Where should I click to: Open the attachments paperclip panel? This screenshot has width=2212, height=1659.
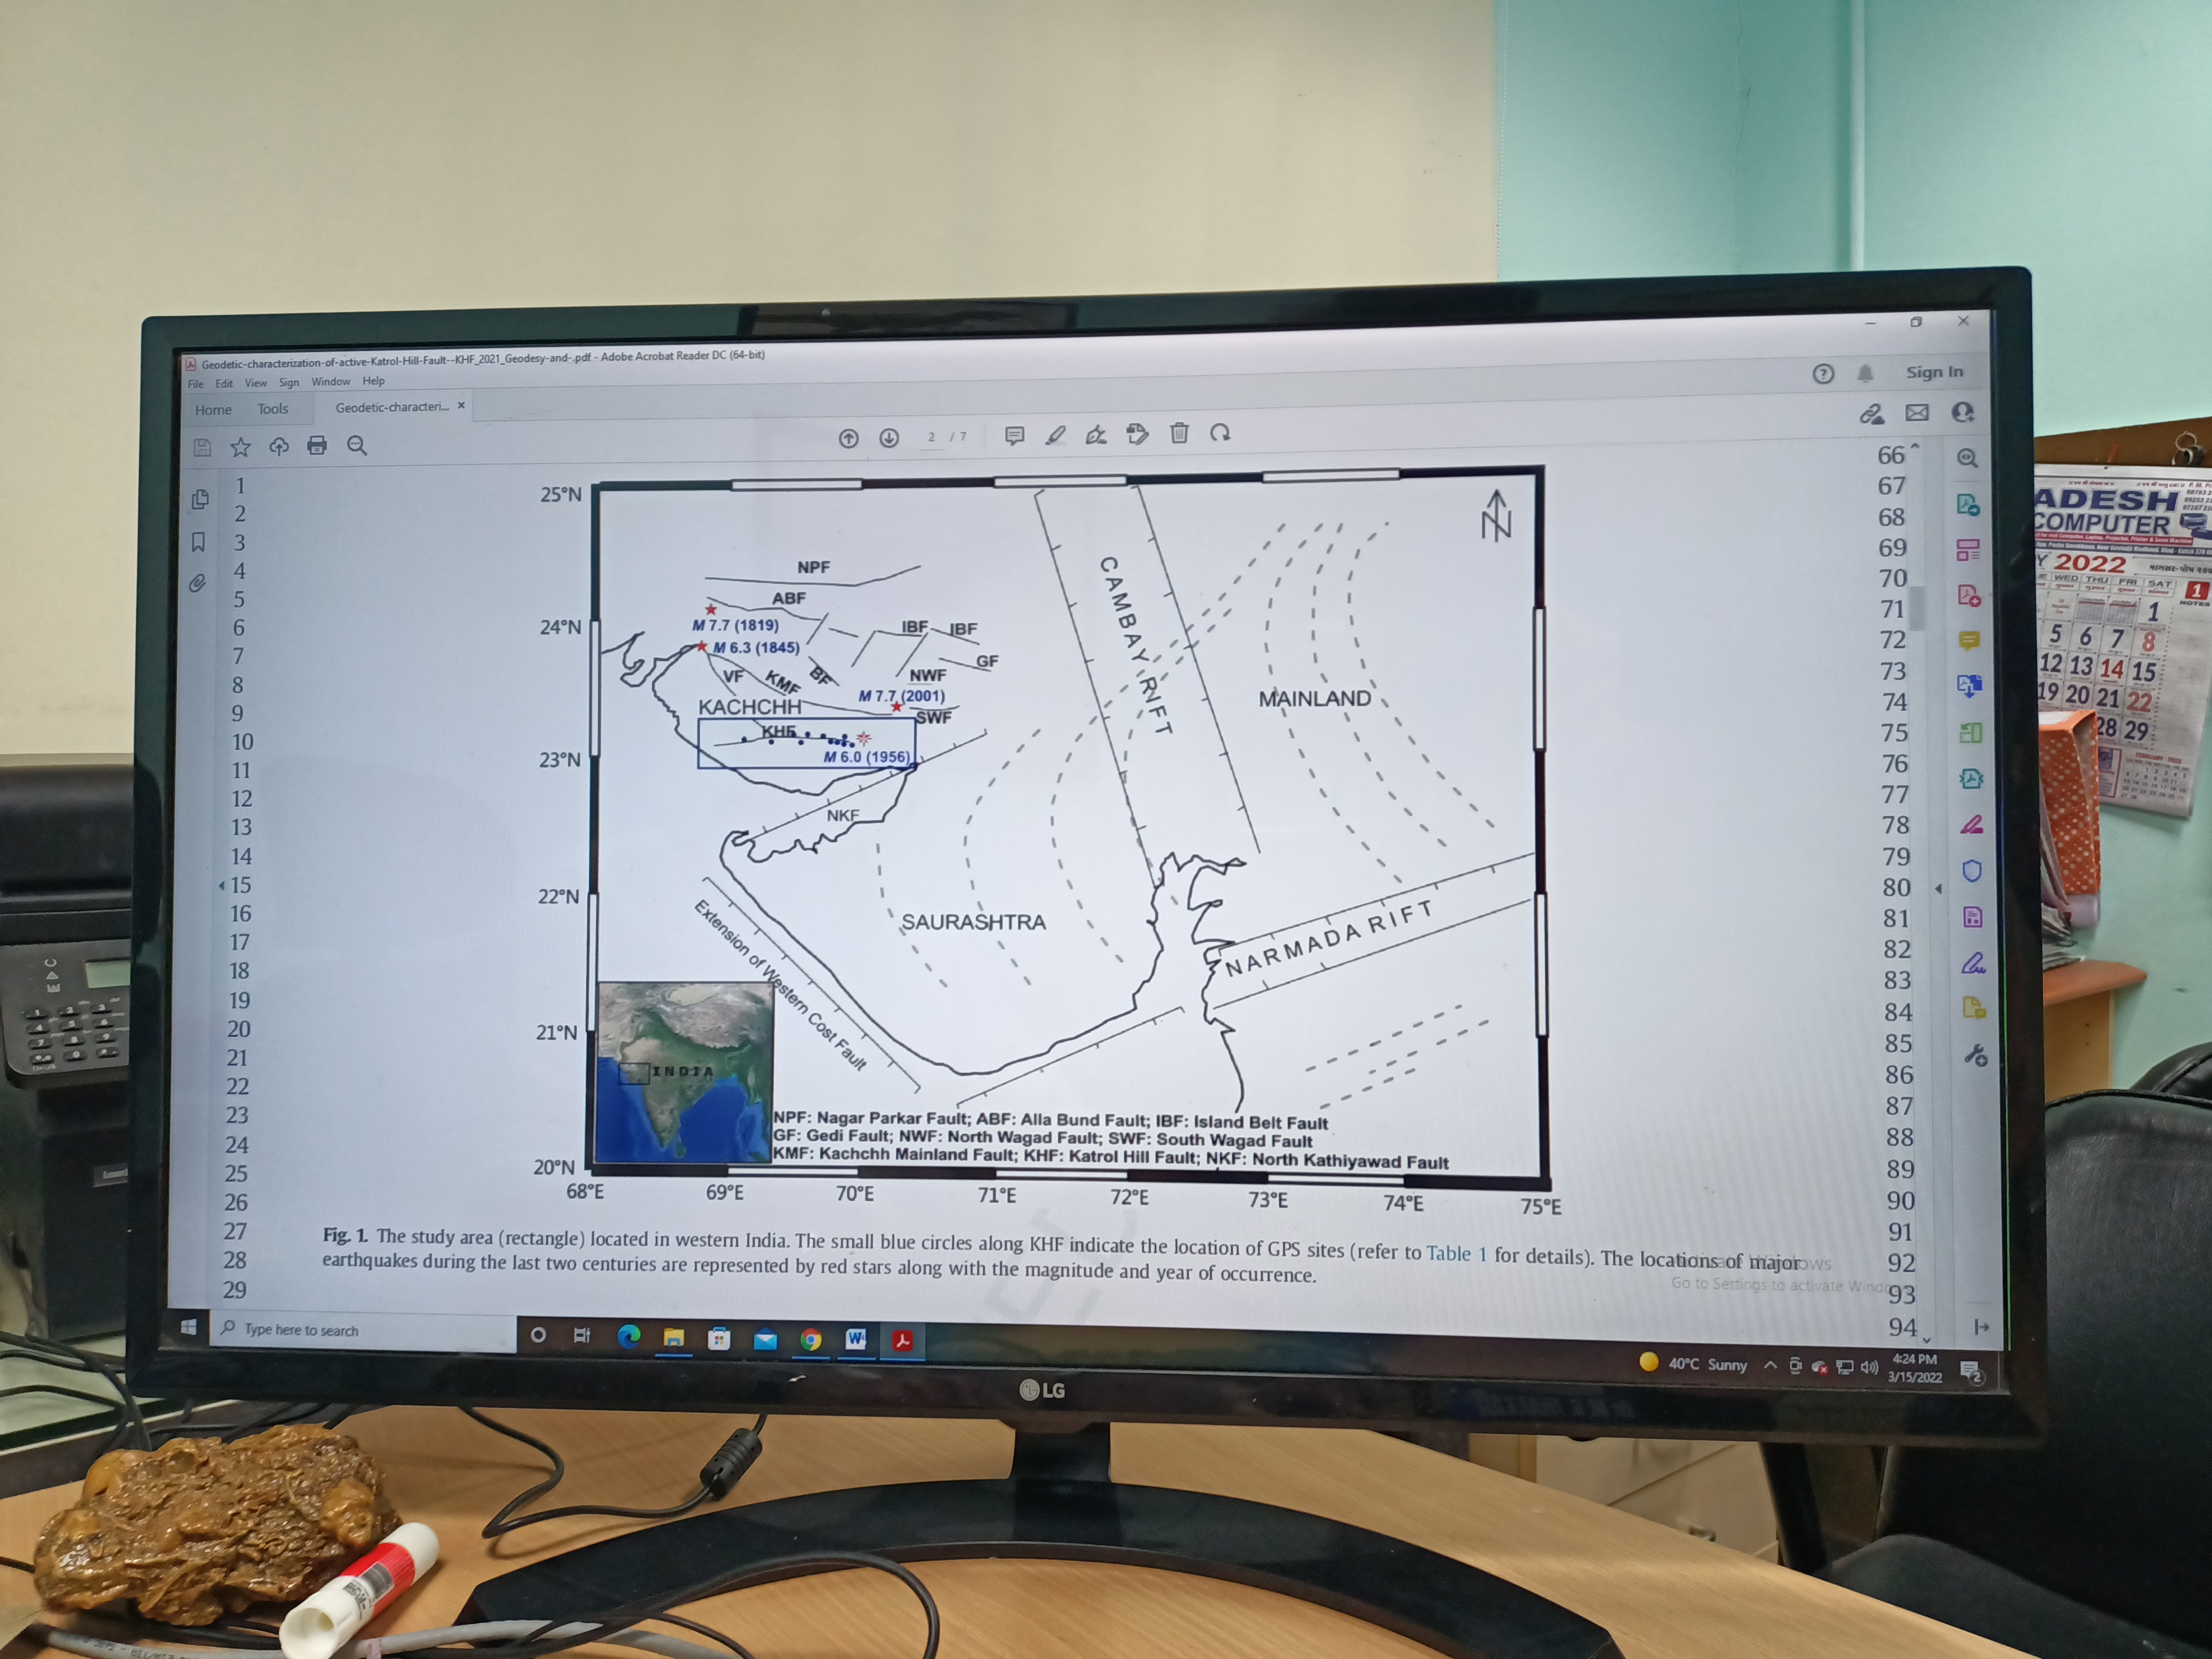197,583
